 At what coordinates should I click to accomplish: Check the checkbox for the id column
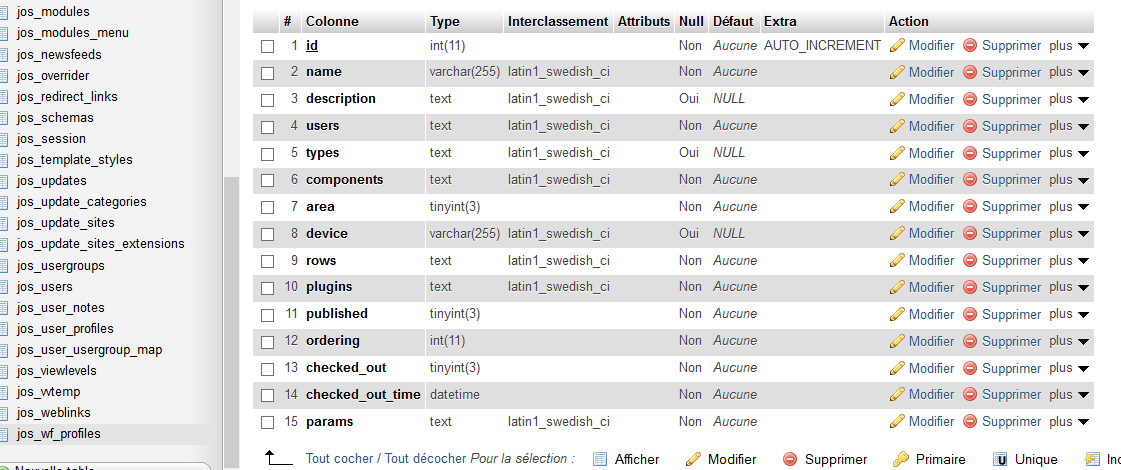click(x=267, y=46)
